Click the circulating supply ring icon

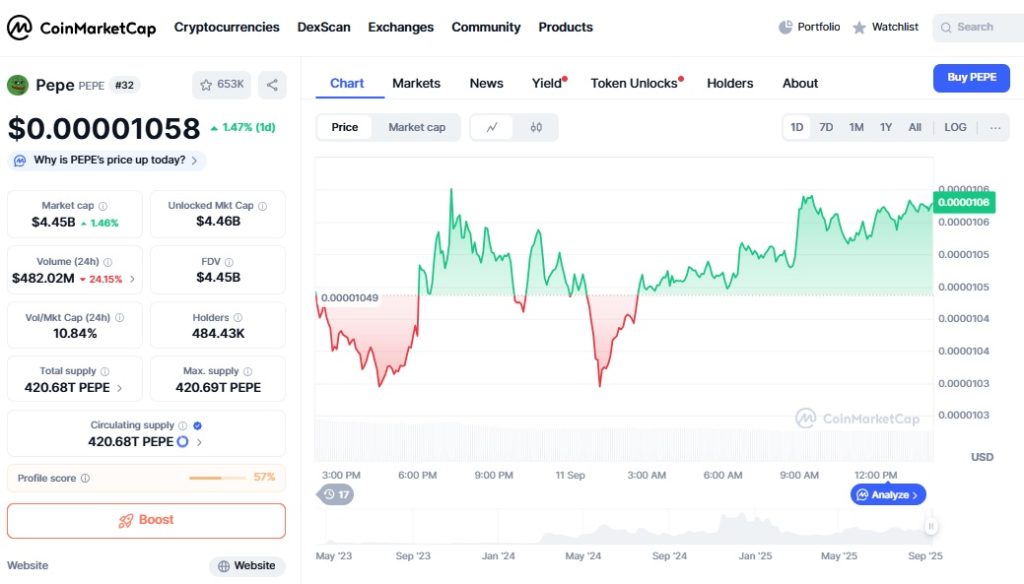click(x=183, y=442)
